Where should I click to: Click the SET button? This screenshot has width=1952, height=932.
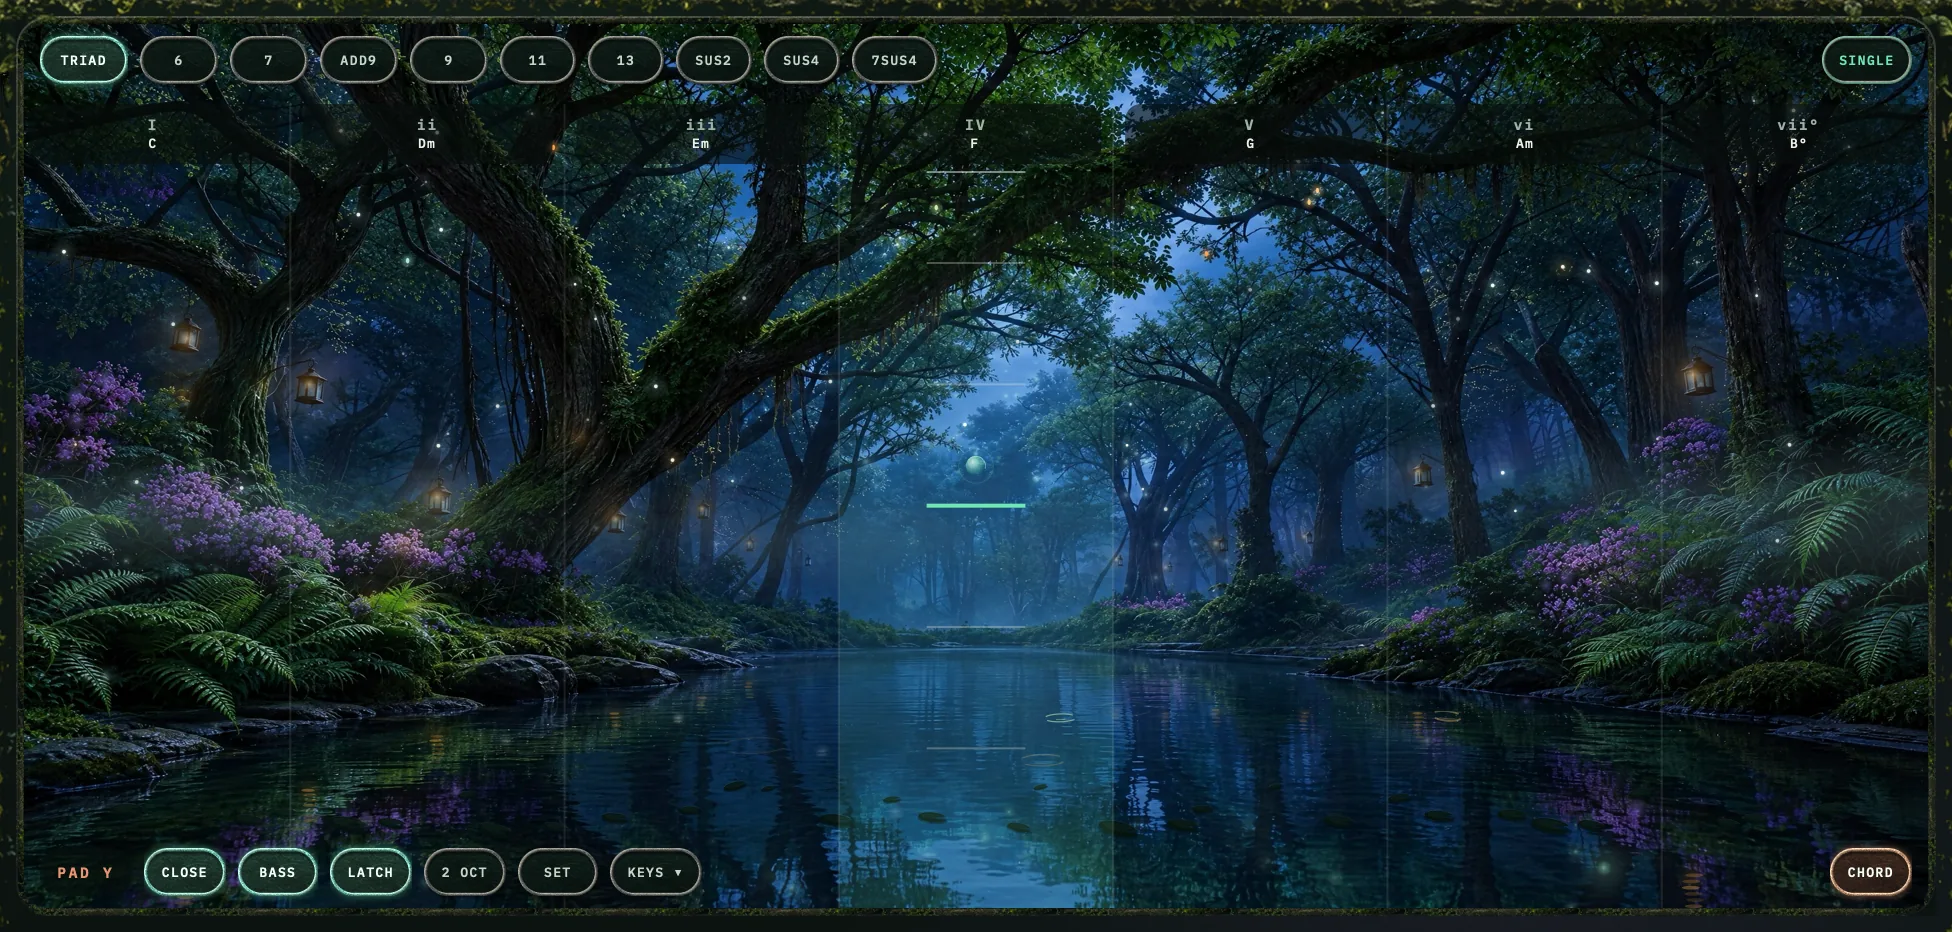pos(557,872)
